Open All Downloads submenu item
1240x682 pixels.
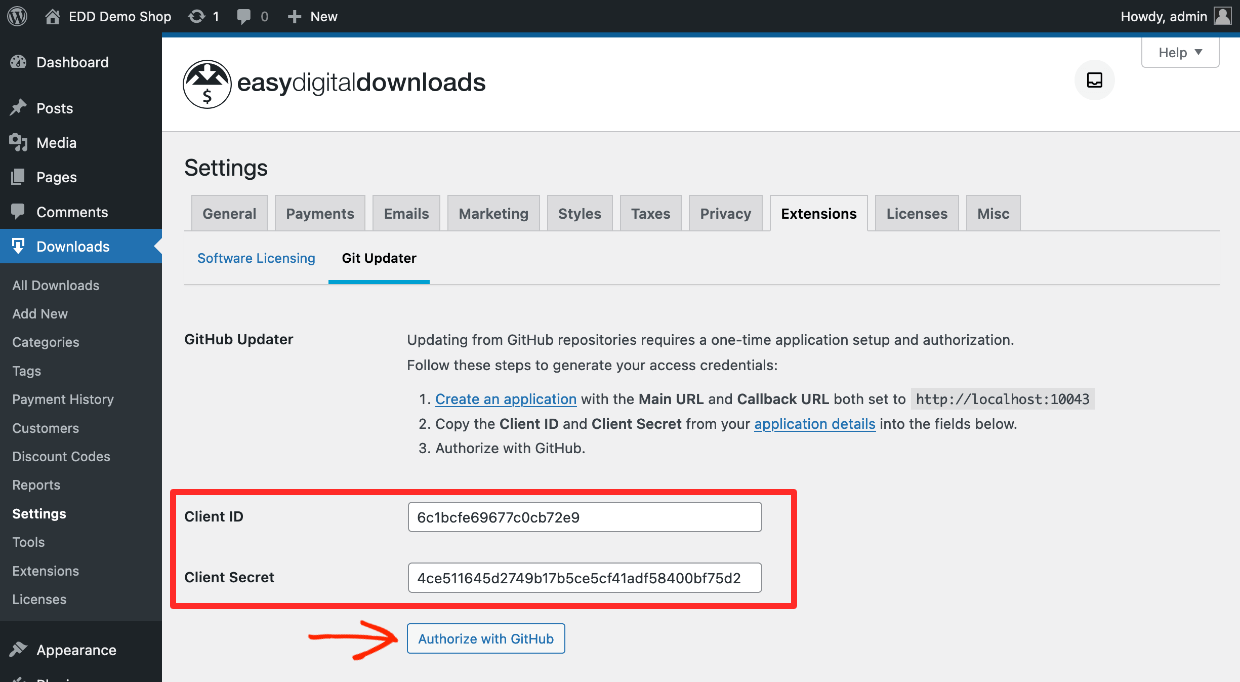tap(56, 285)
